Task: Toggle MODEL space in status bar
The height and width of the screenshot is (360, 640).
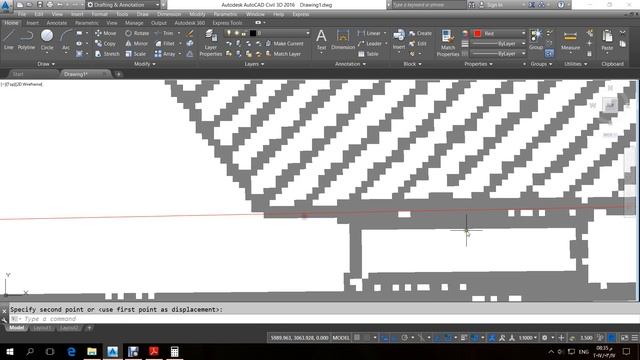Action: pos(341,338)
